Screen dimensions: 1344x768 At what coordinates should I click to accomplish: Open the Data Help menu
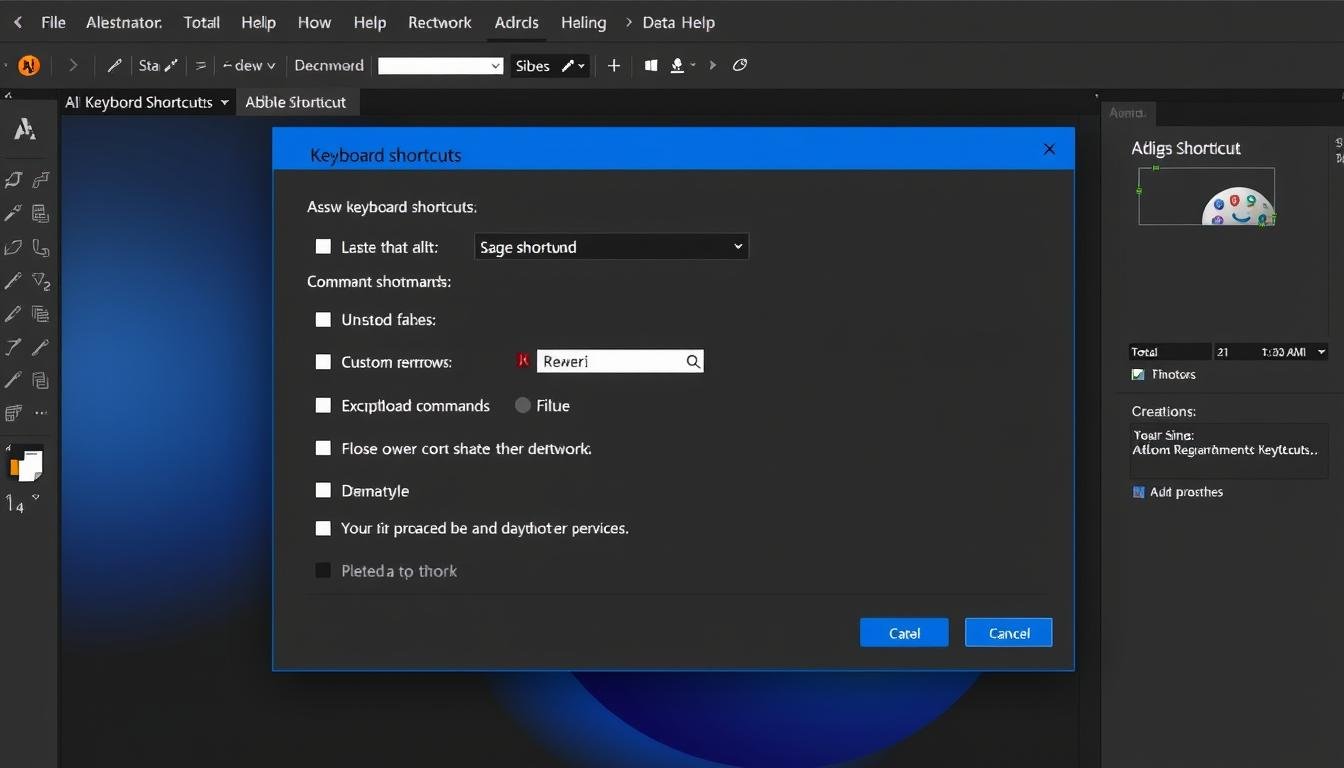pyautogui.click(x=678, y=22)
